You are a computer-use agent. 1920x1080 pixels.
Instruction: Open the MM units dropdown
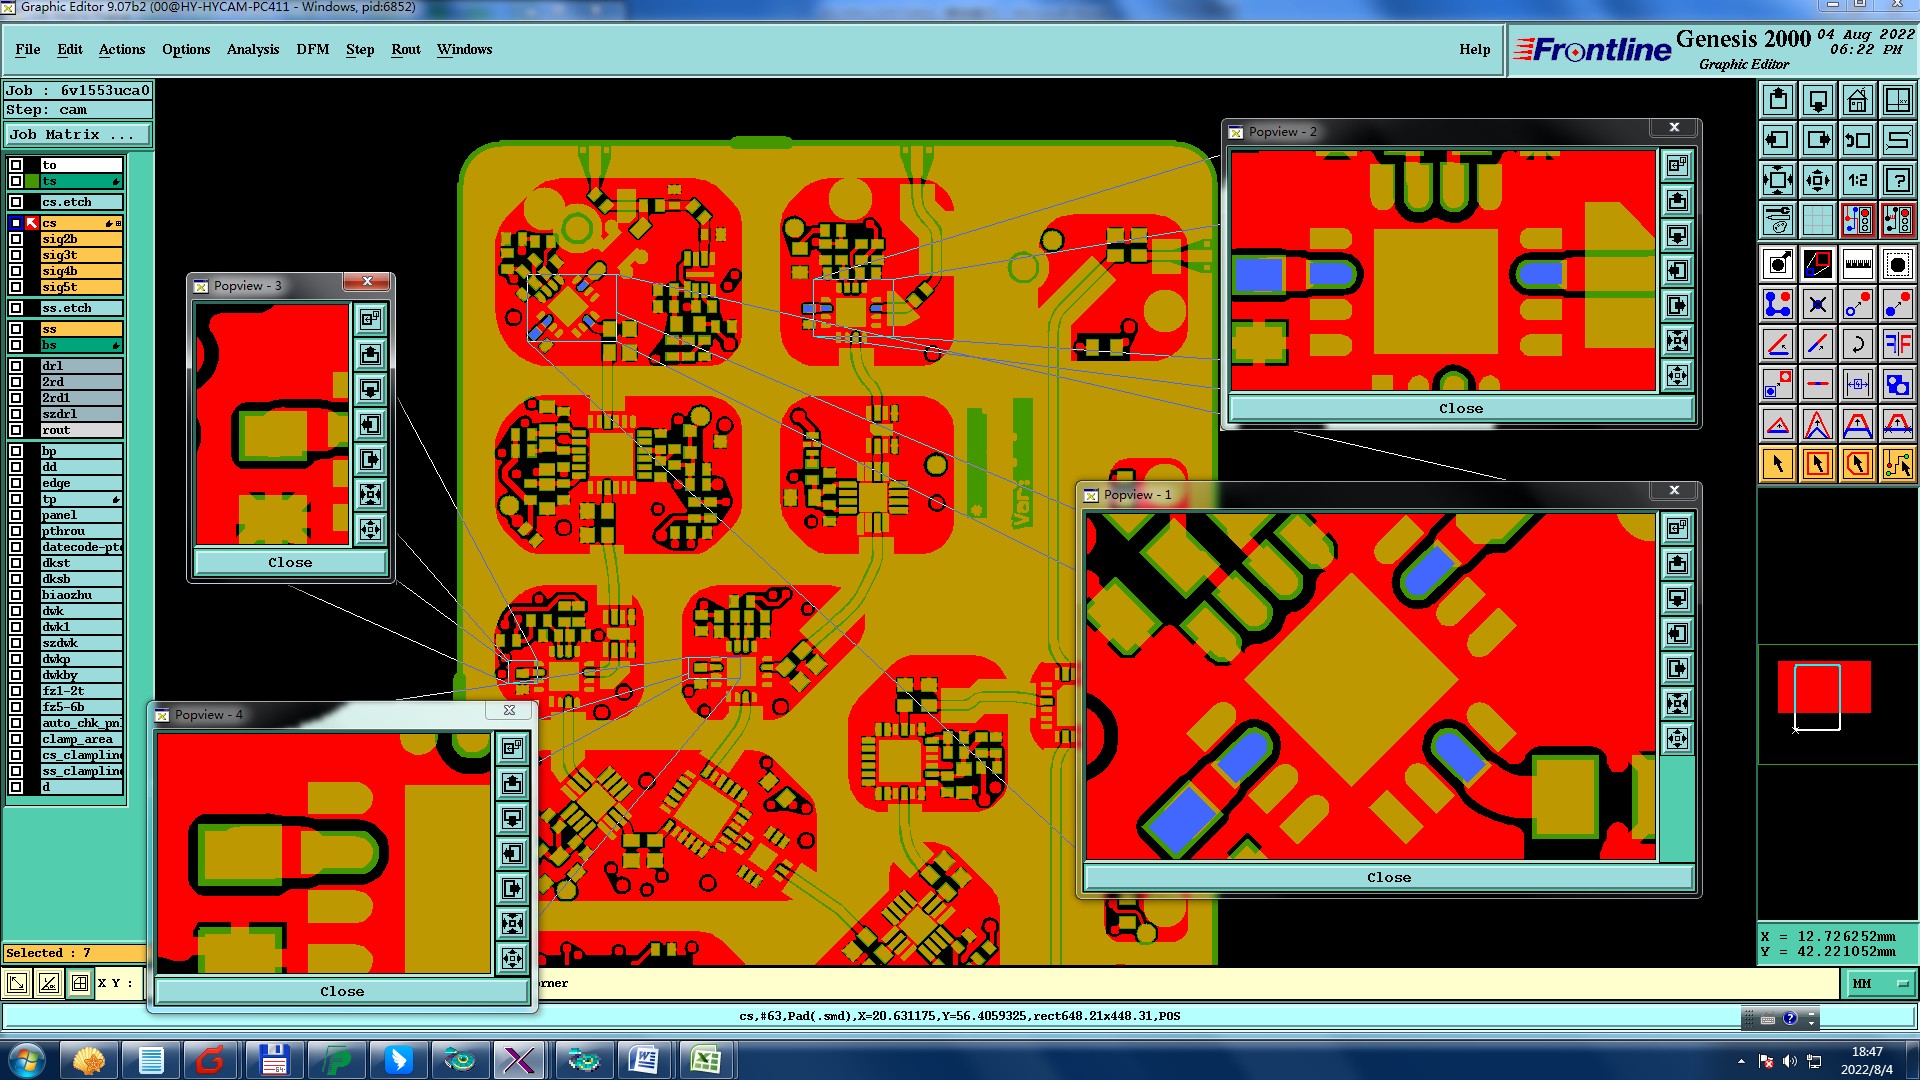tap(1879, 984)
